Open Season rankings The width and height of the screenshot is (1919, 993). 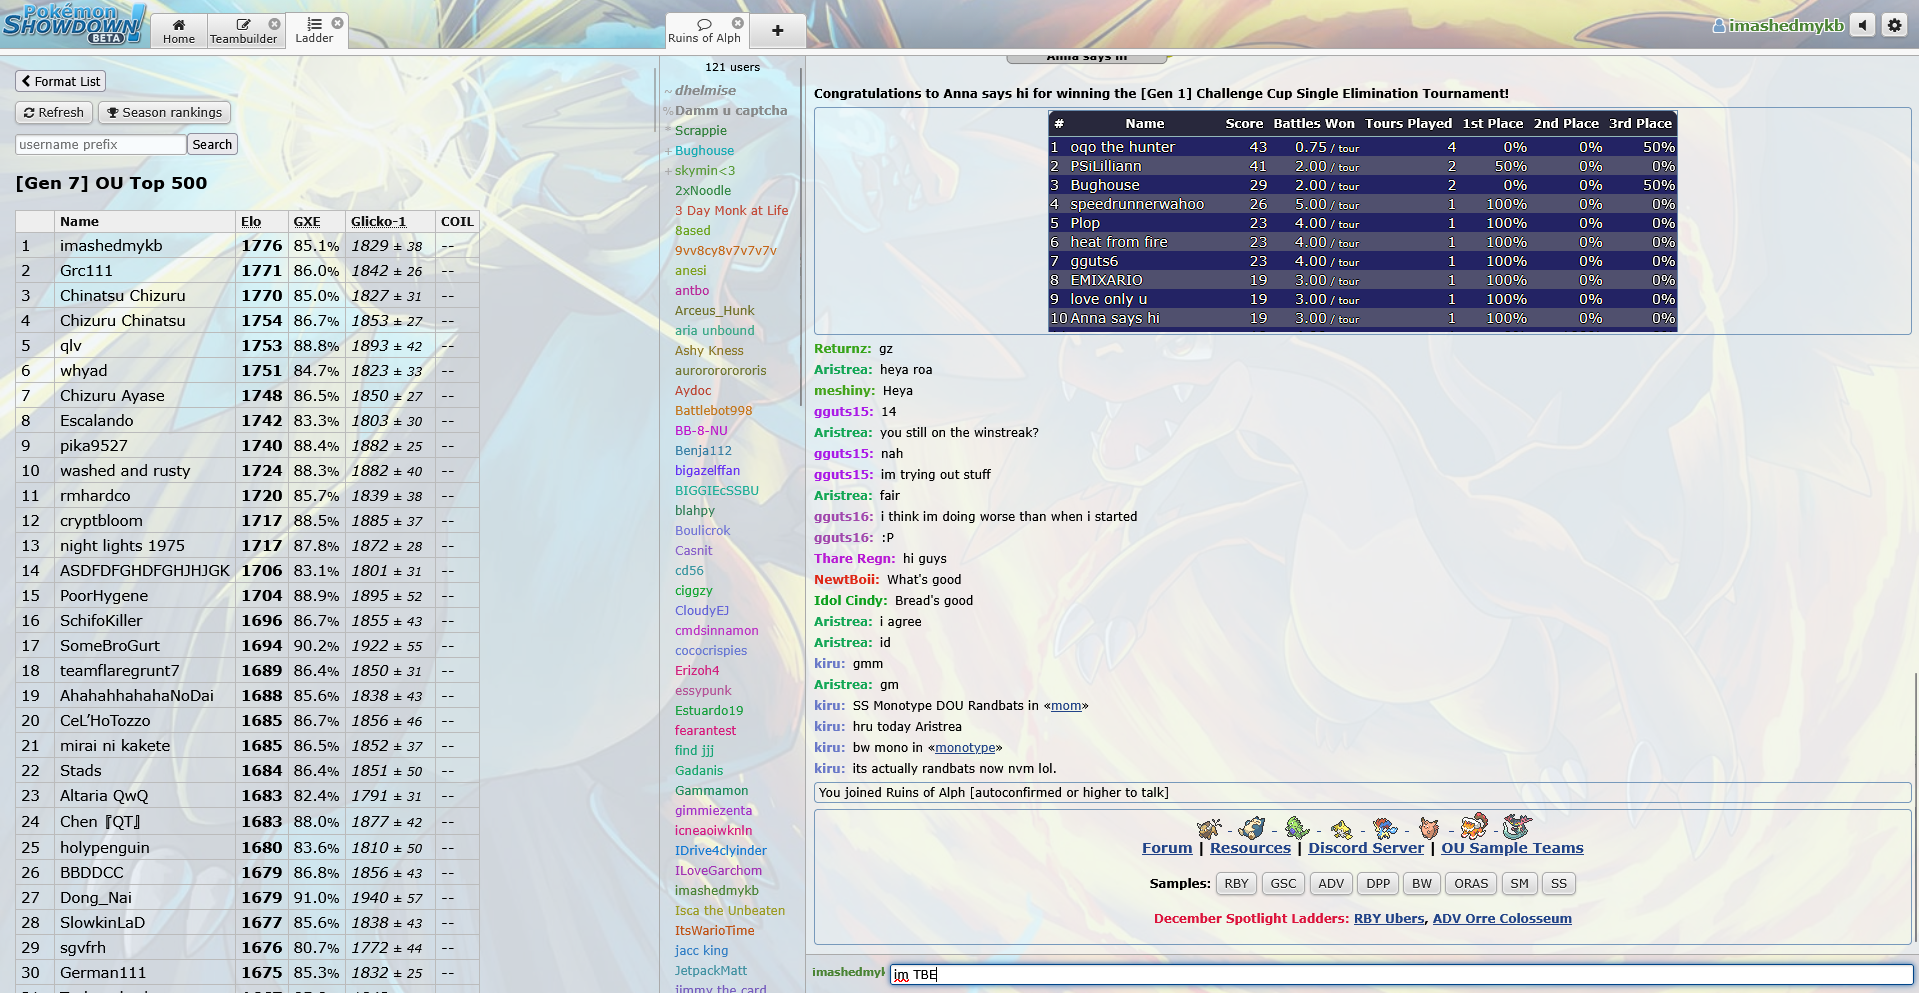pyautogui.click(x=164, y=113)
